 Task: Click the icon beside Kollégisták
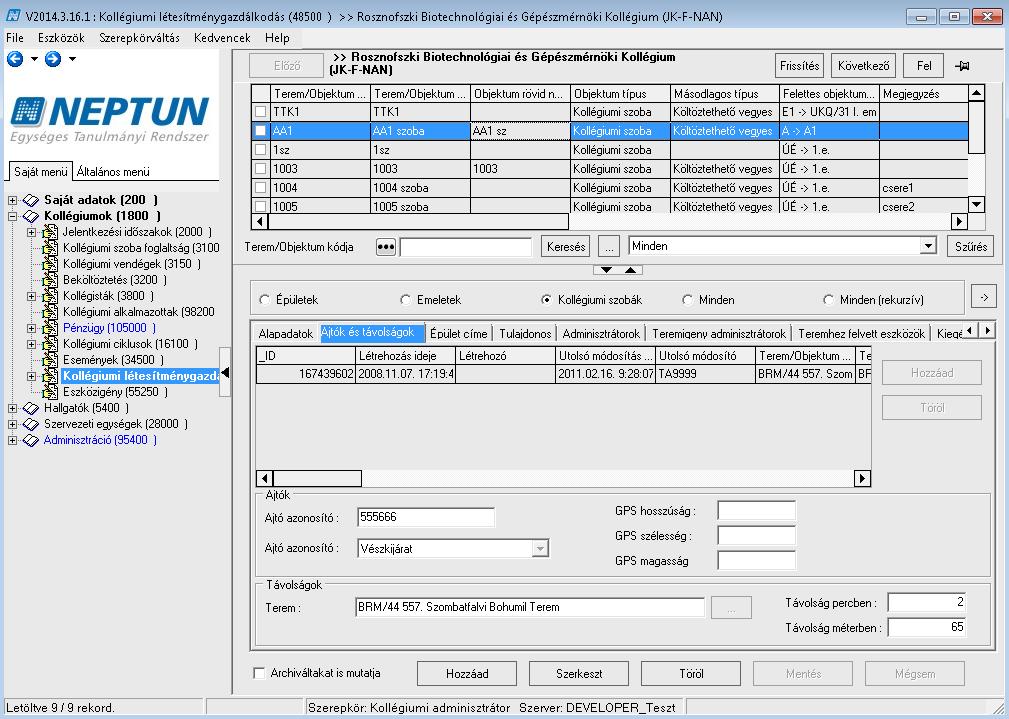point(50,296)
